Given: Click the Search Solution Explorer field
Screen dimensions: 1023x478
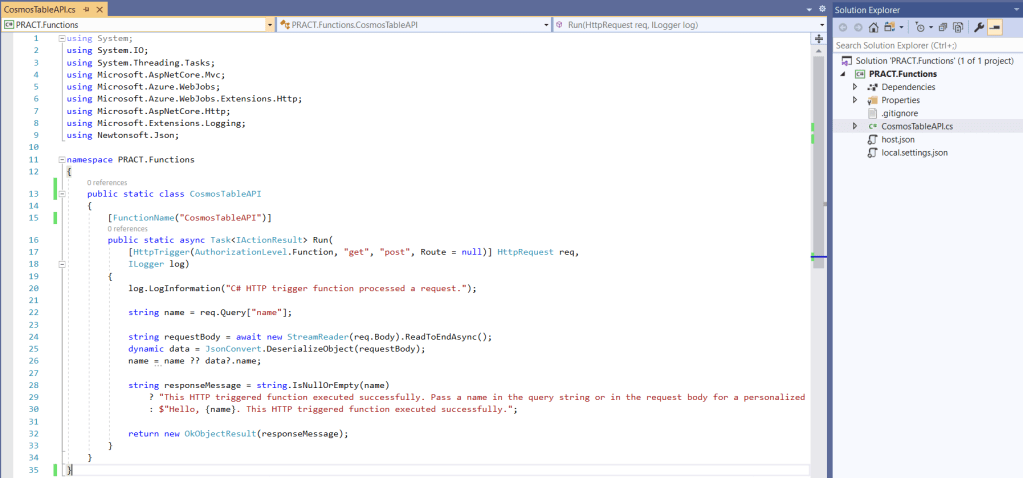Looking at the screenshot, I should click(925, 45).
